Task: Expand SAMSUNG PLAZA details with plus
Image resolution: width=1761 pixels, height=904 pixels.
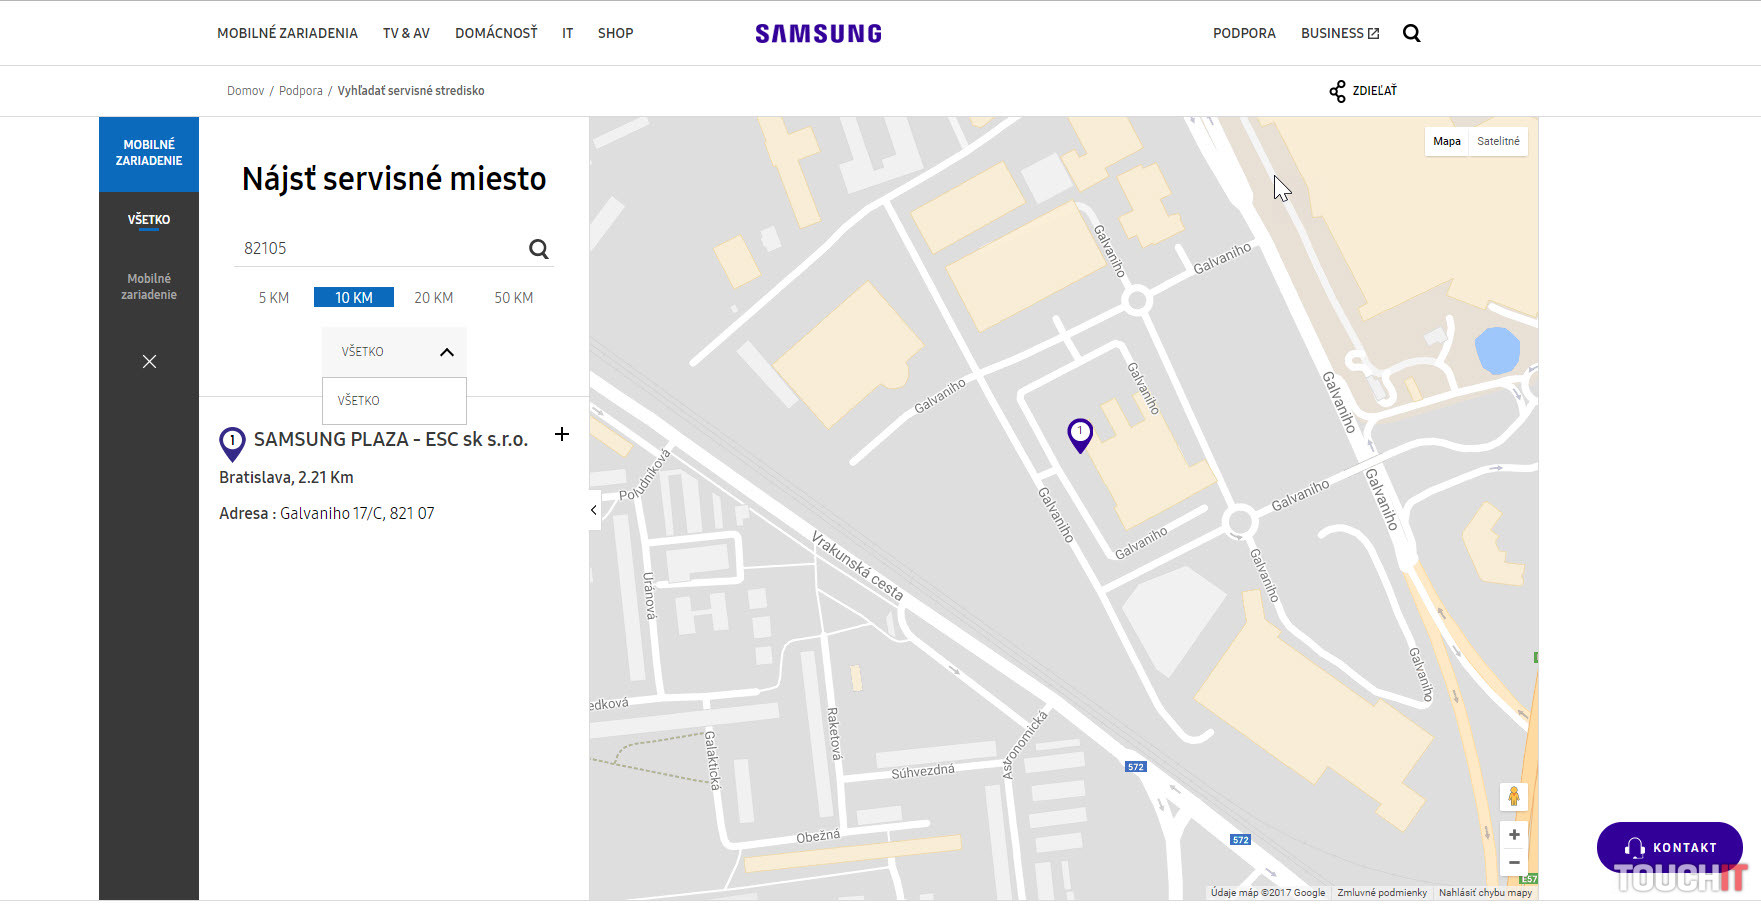Action: [x=562, y=434]
